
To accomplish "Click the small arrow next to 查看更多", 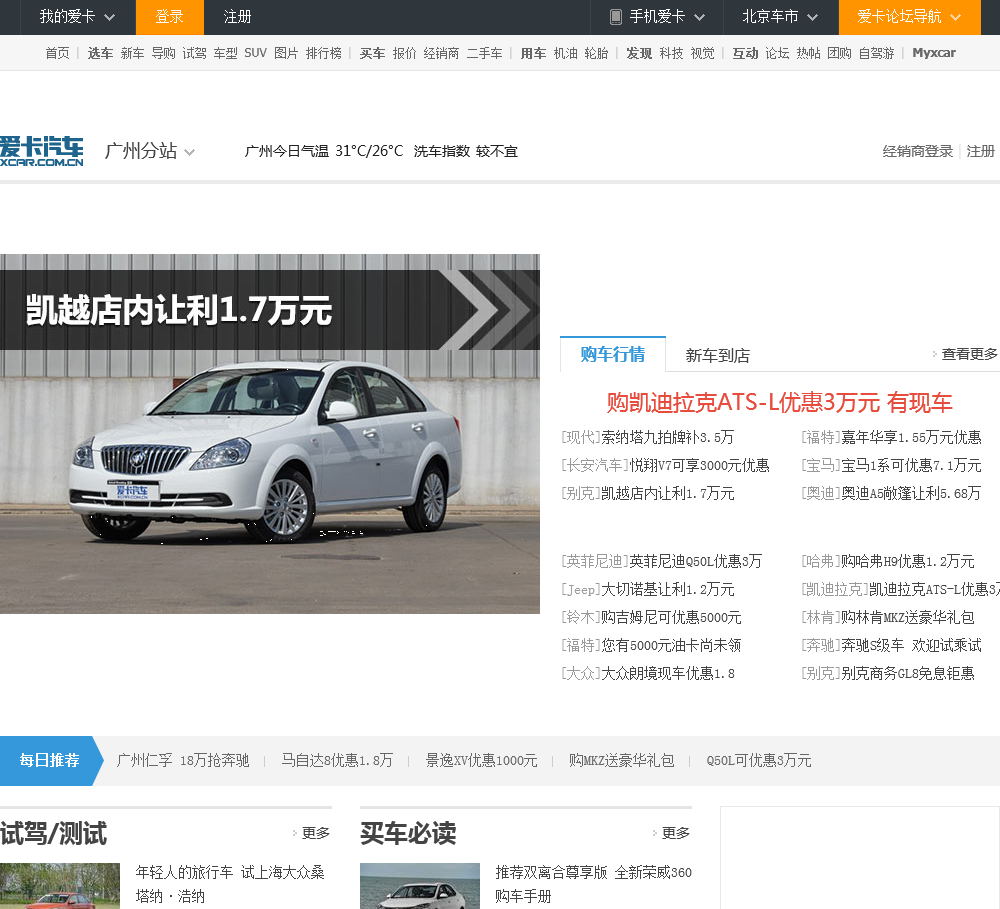I will [934, 354].
